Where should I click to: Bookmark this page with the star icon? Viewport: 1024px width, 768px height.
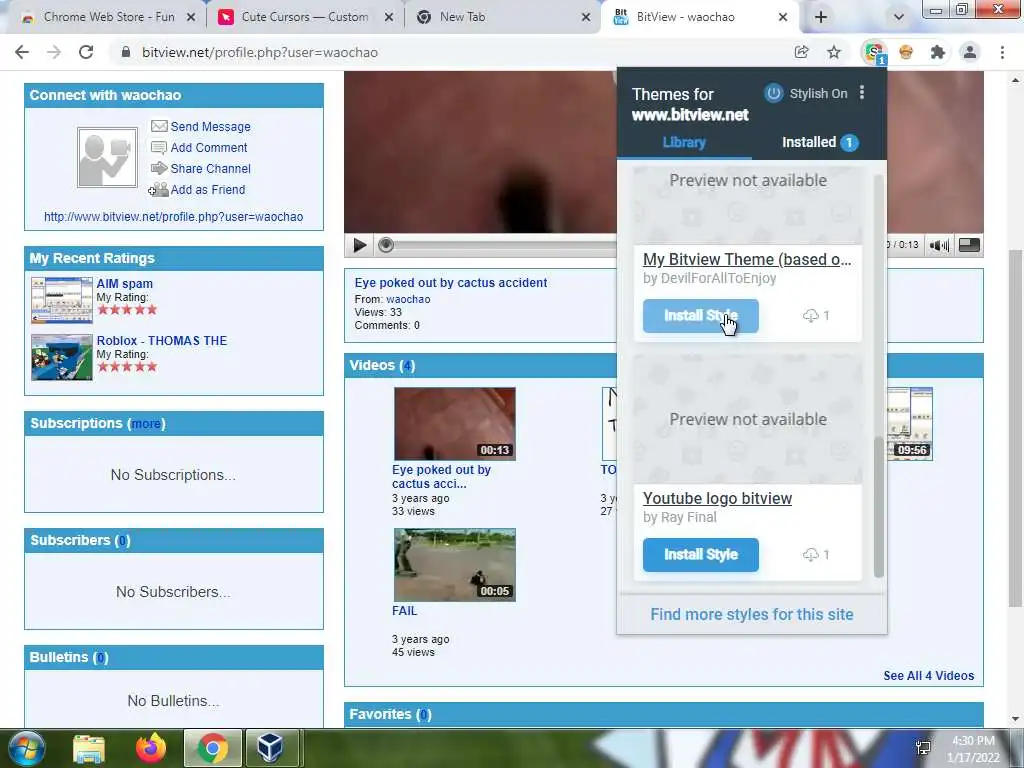(834, 52)
